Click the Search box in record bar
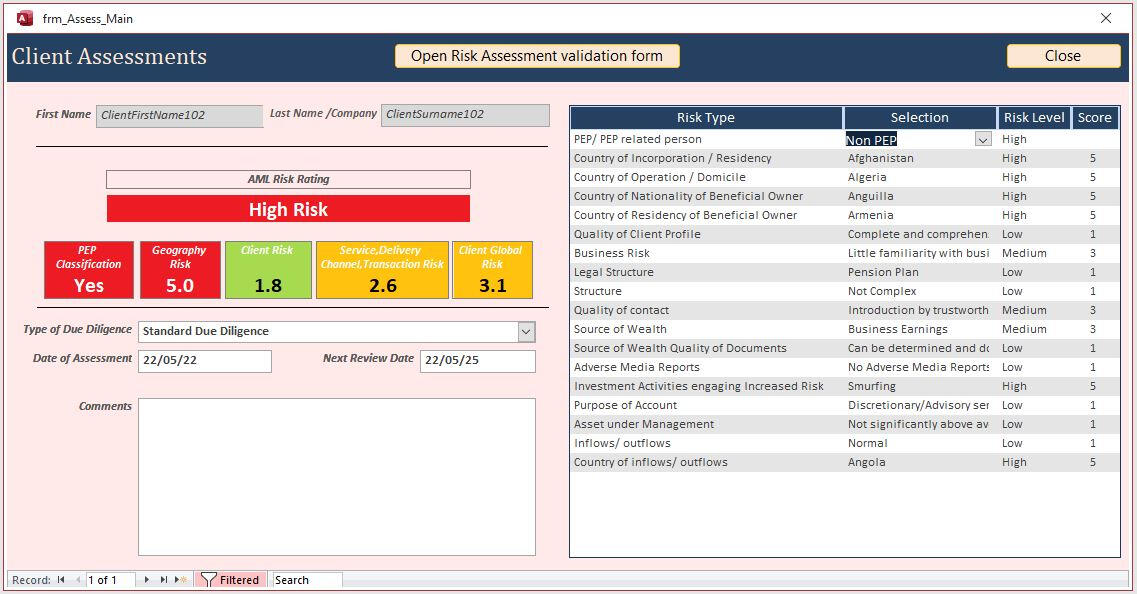The image size is (1137, 594). 307,580
